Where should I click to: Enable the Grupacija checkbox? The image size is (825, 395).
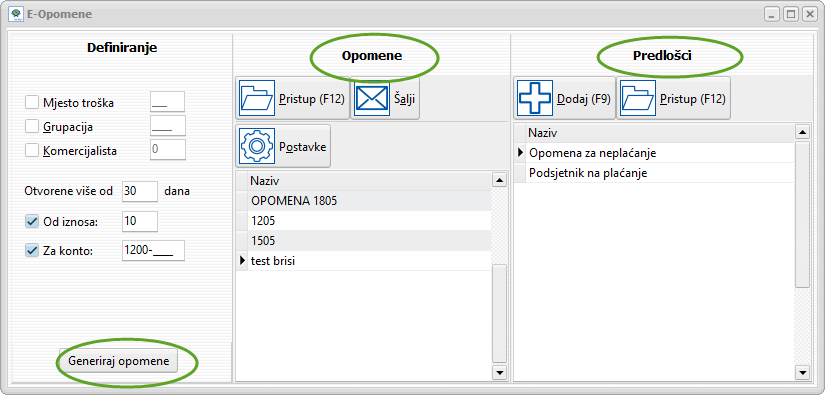(x=32, y=126)
